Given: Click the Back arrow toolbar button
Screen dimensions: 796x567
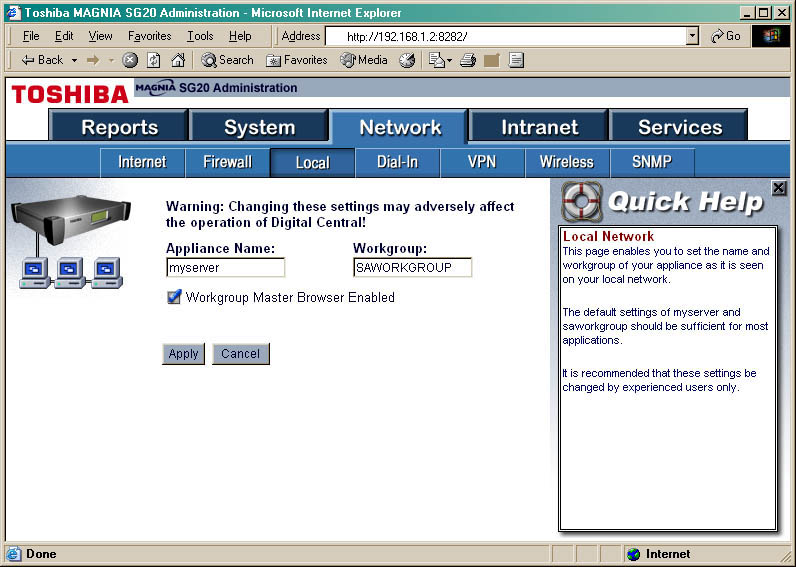Looking at the screenshot, I should pyautogui.click(x=42, y=60).
